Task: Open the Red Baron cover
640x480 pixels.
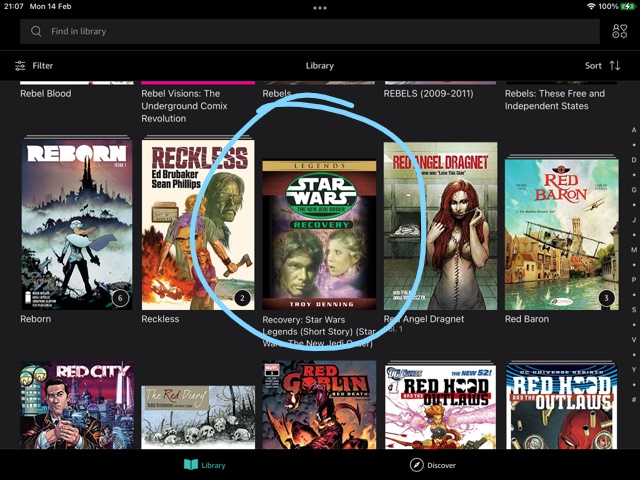Action: pyautogui.click(x=562, y=234)
